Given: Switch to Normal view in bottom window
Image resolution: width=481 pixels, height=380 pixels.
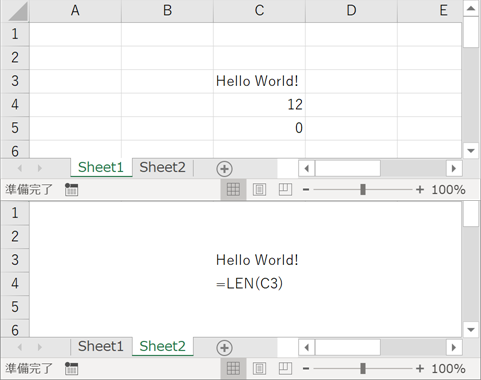Looking at the screenshot, I should (x=233, y=369).
